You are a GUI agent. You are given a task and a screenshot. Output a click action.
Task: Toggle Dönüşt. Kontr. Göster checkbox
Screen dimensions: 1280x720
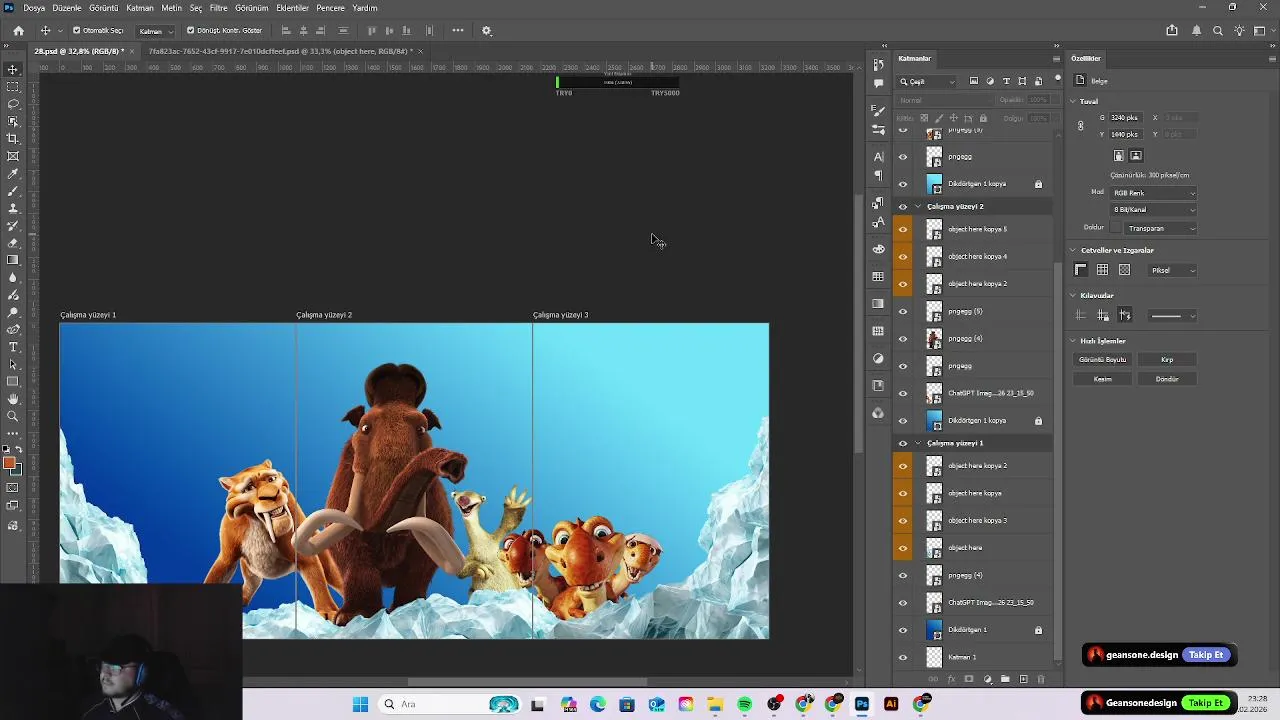(x=190, y=30)
